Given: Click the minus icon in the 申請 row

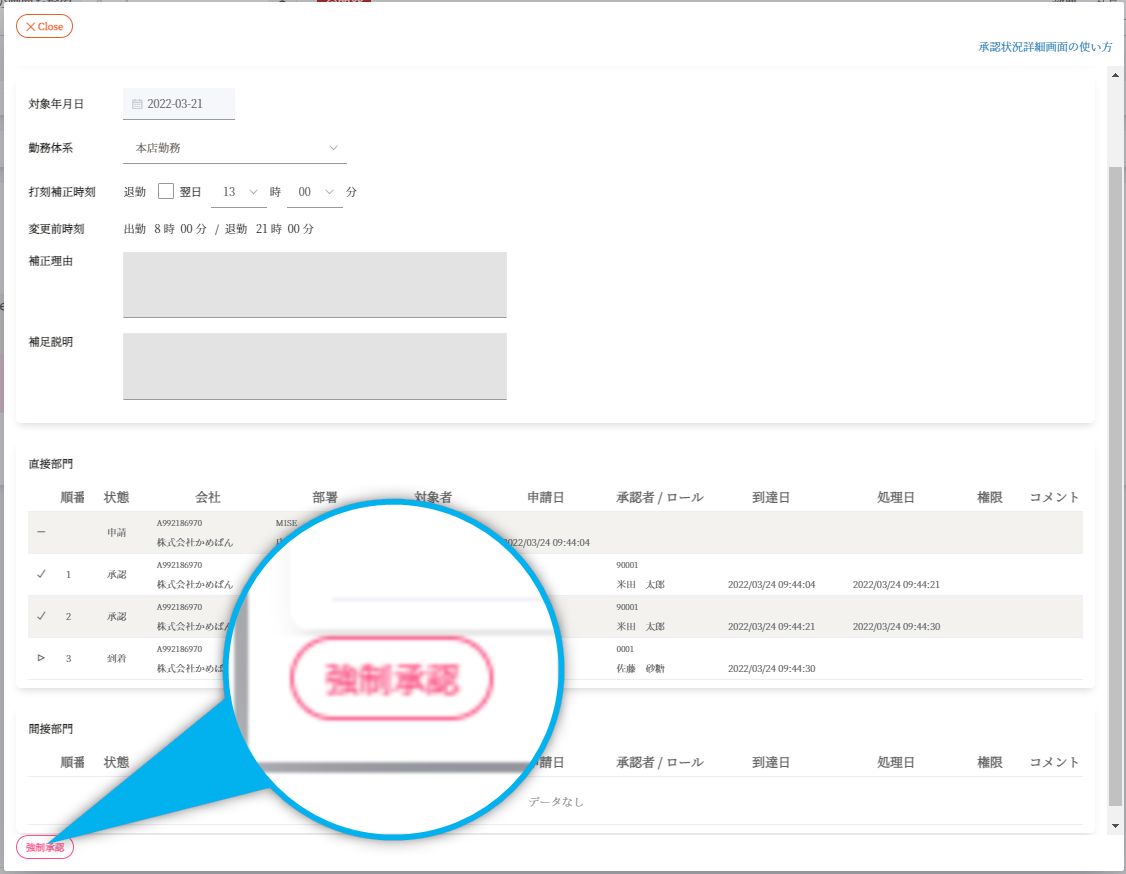Looking at the screenshot, I should [x=41, y=532].
